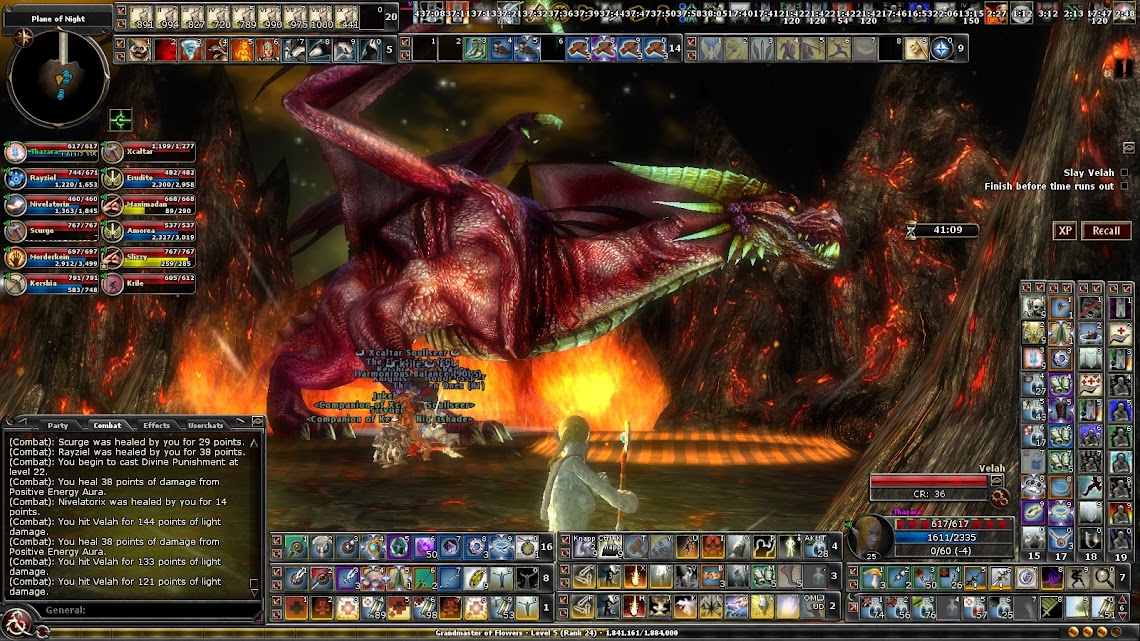This screenshot has width=1140, height=641.
Task: Click the magnifying glass search icon in hotbar 7
Action: pos(1104,578)
